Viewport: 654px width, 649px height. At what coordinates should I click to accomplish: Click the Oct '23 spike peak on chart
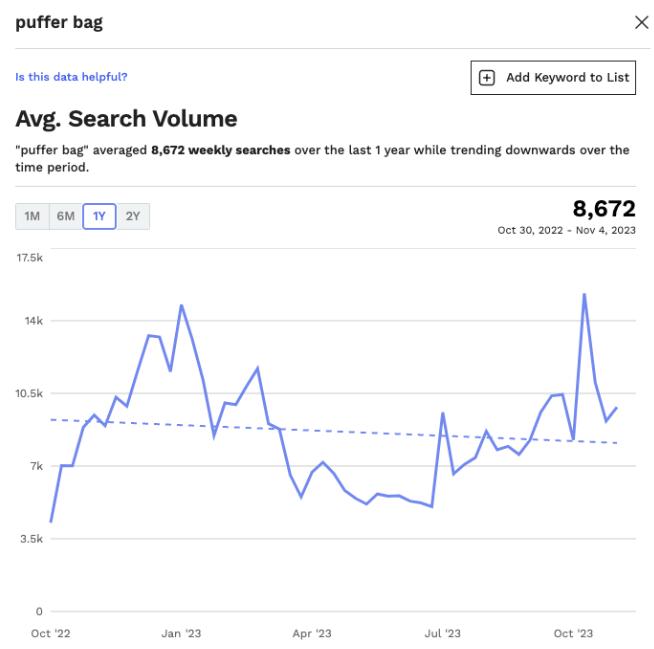584,294
